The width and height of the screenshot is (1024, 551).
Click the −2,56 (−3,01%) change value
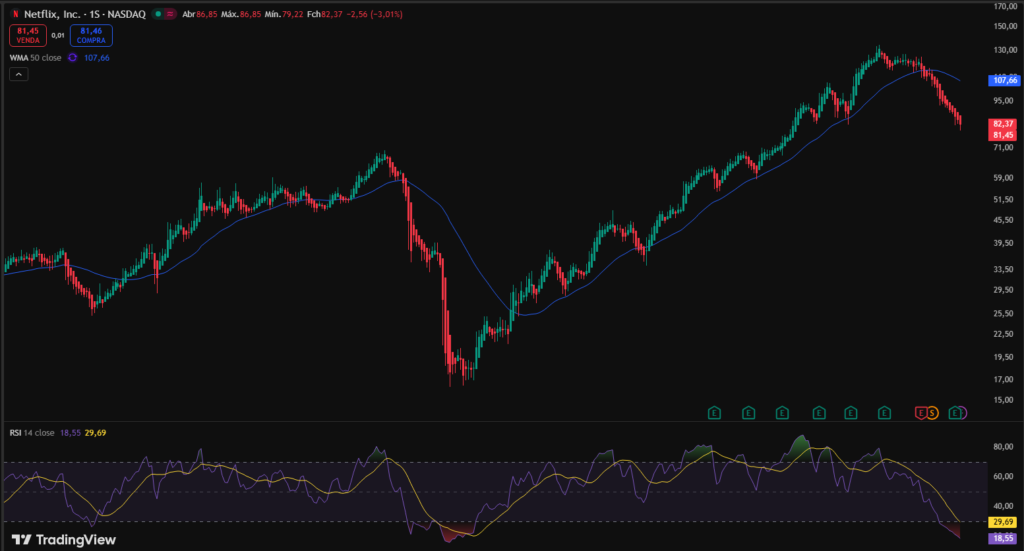click(374, 14)
